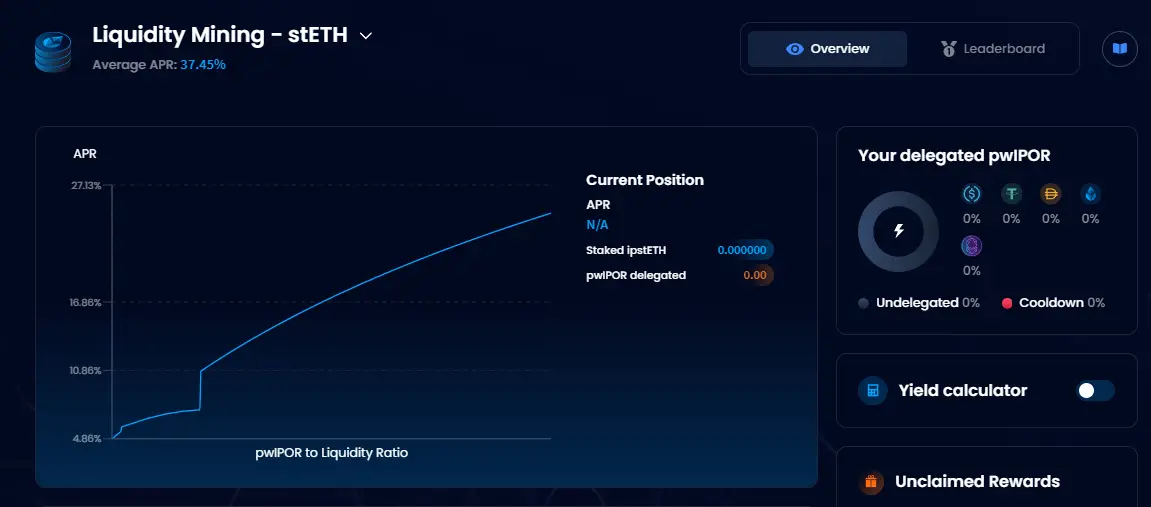Image resolution: width=1151 pixels, height=507 pixels.
Task: Switch to the Leaderboard tab
Action: (993, 49)
